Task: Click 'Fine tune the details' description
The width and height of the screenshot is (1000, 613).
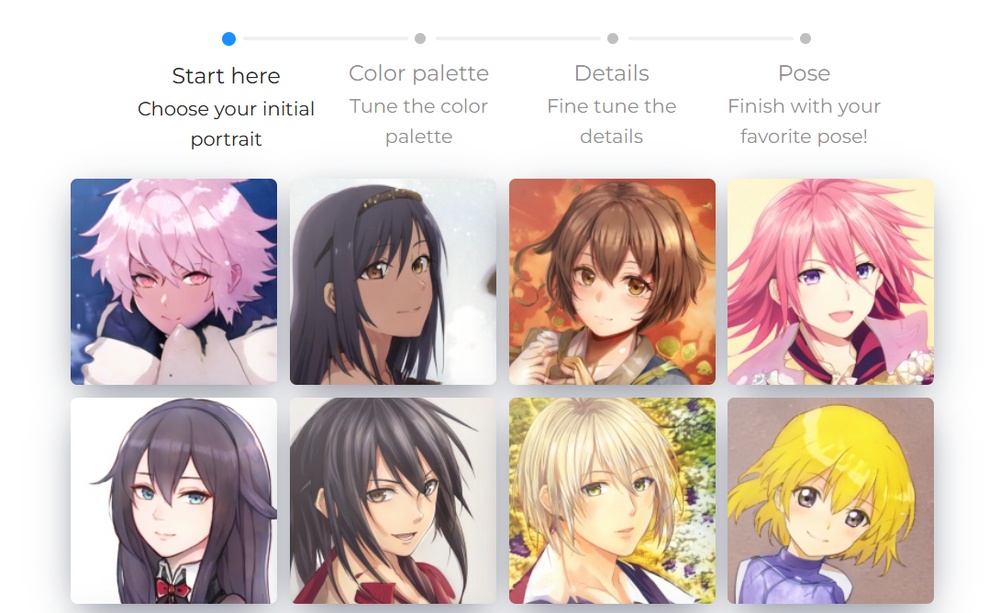Action: (612, 121)
